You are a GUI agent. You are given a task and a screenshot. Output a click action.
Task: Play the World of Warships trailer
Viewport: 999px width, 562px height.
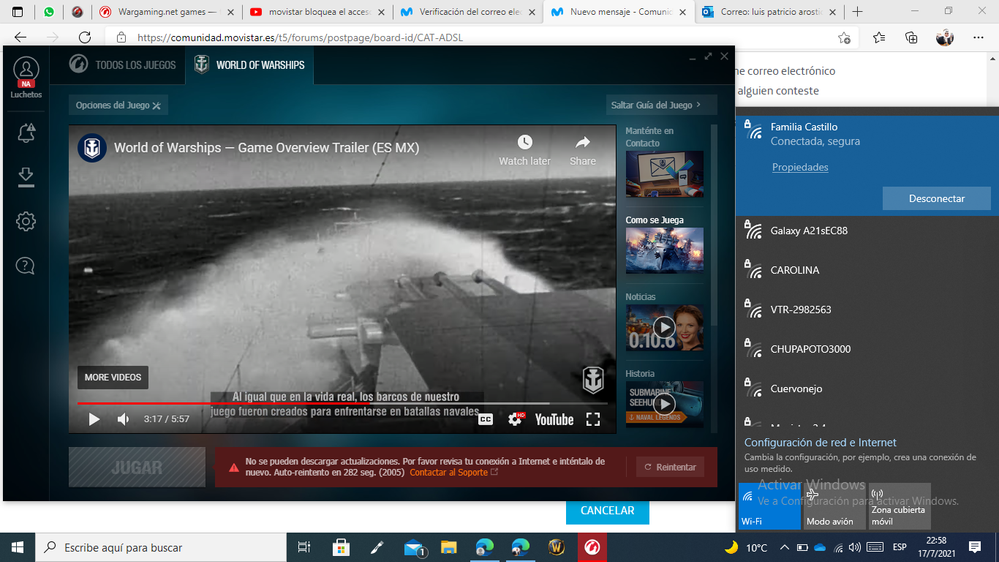pyautogui.click(x=94, y=419)
